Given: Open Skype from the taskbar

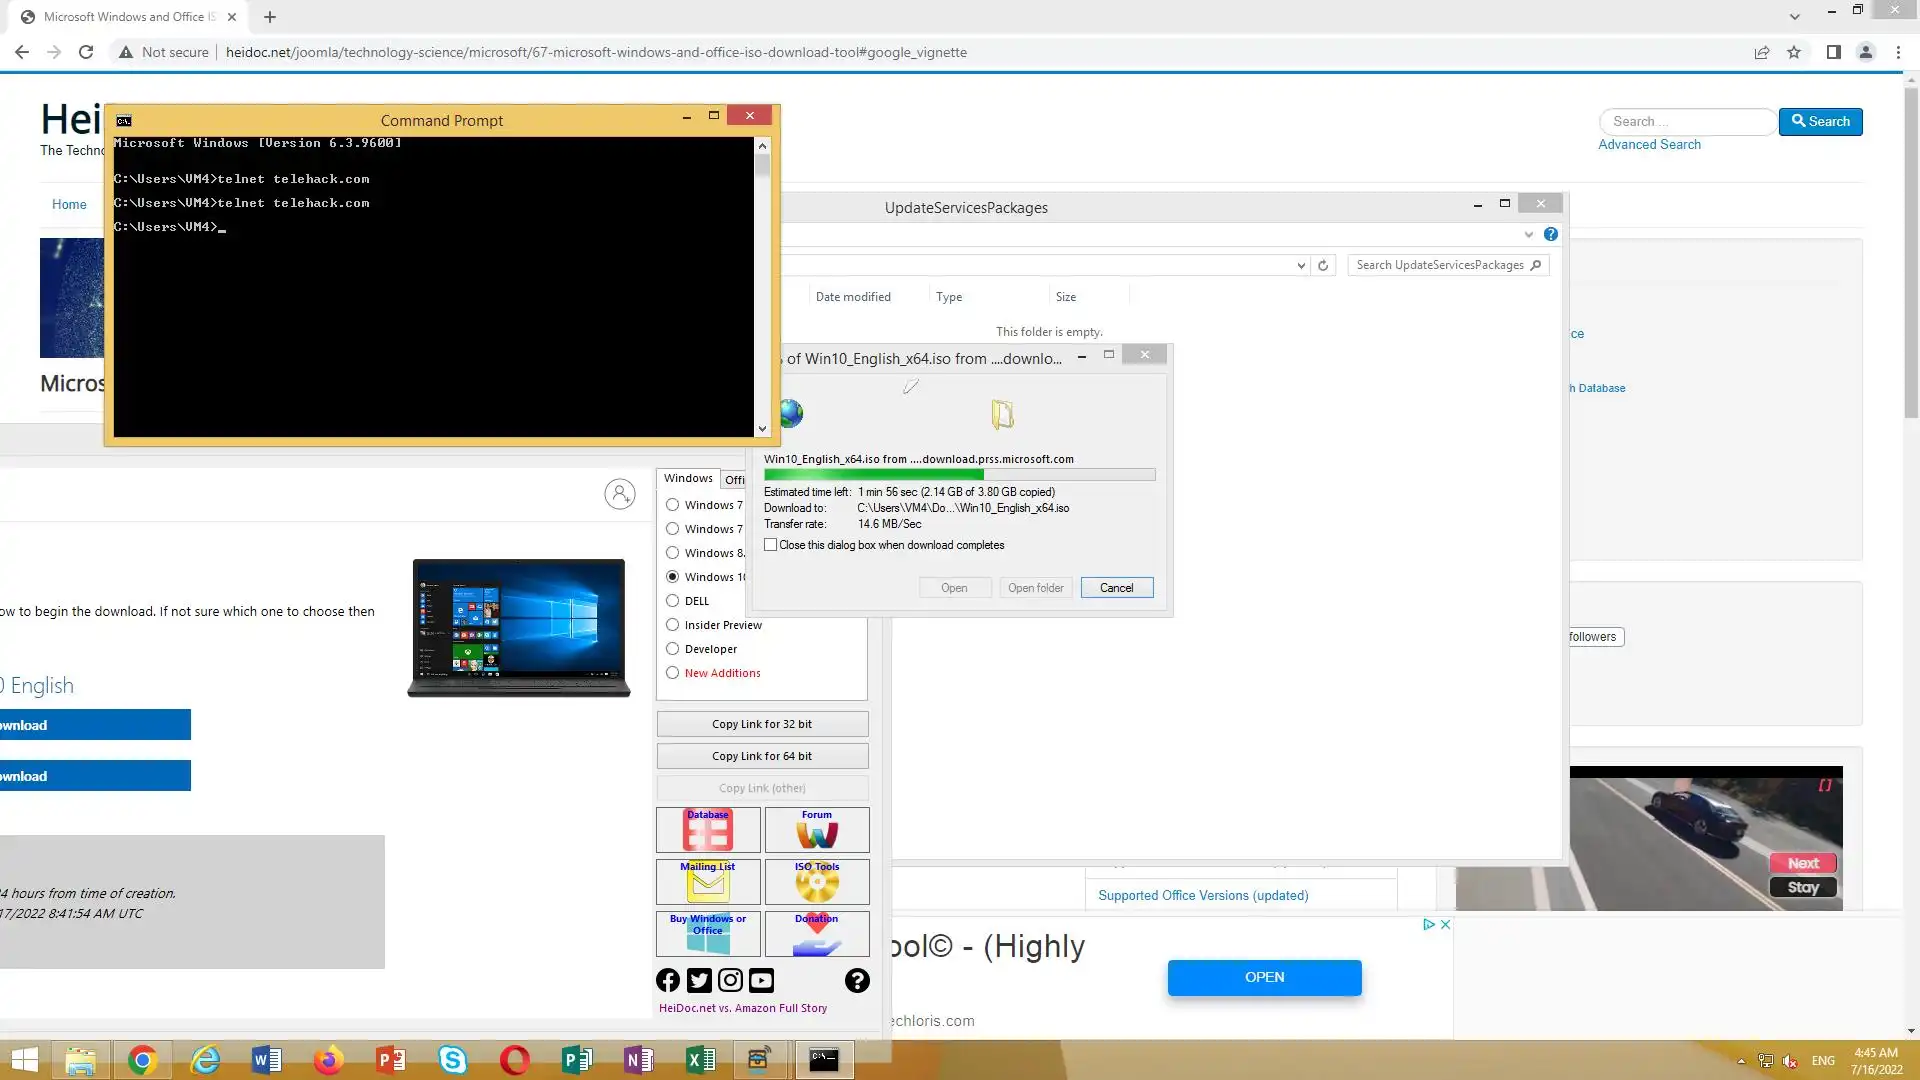Looking at the screenshot, I should click(x=453, y=1060).
